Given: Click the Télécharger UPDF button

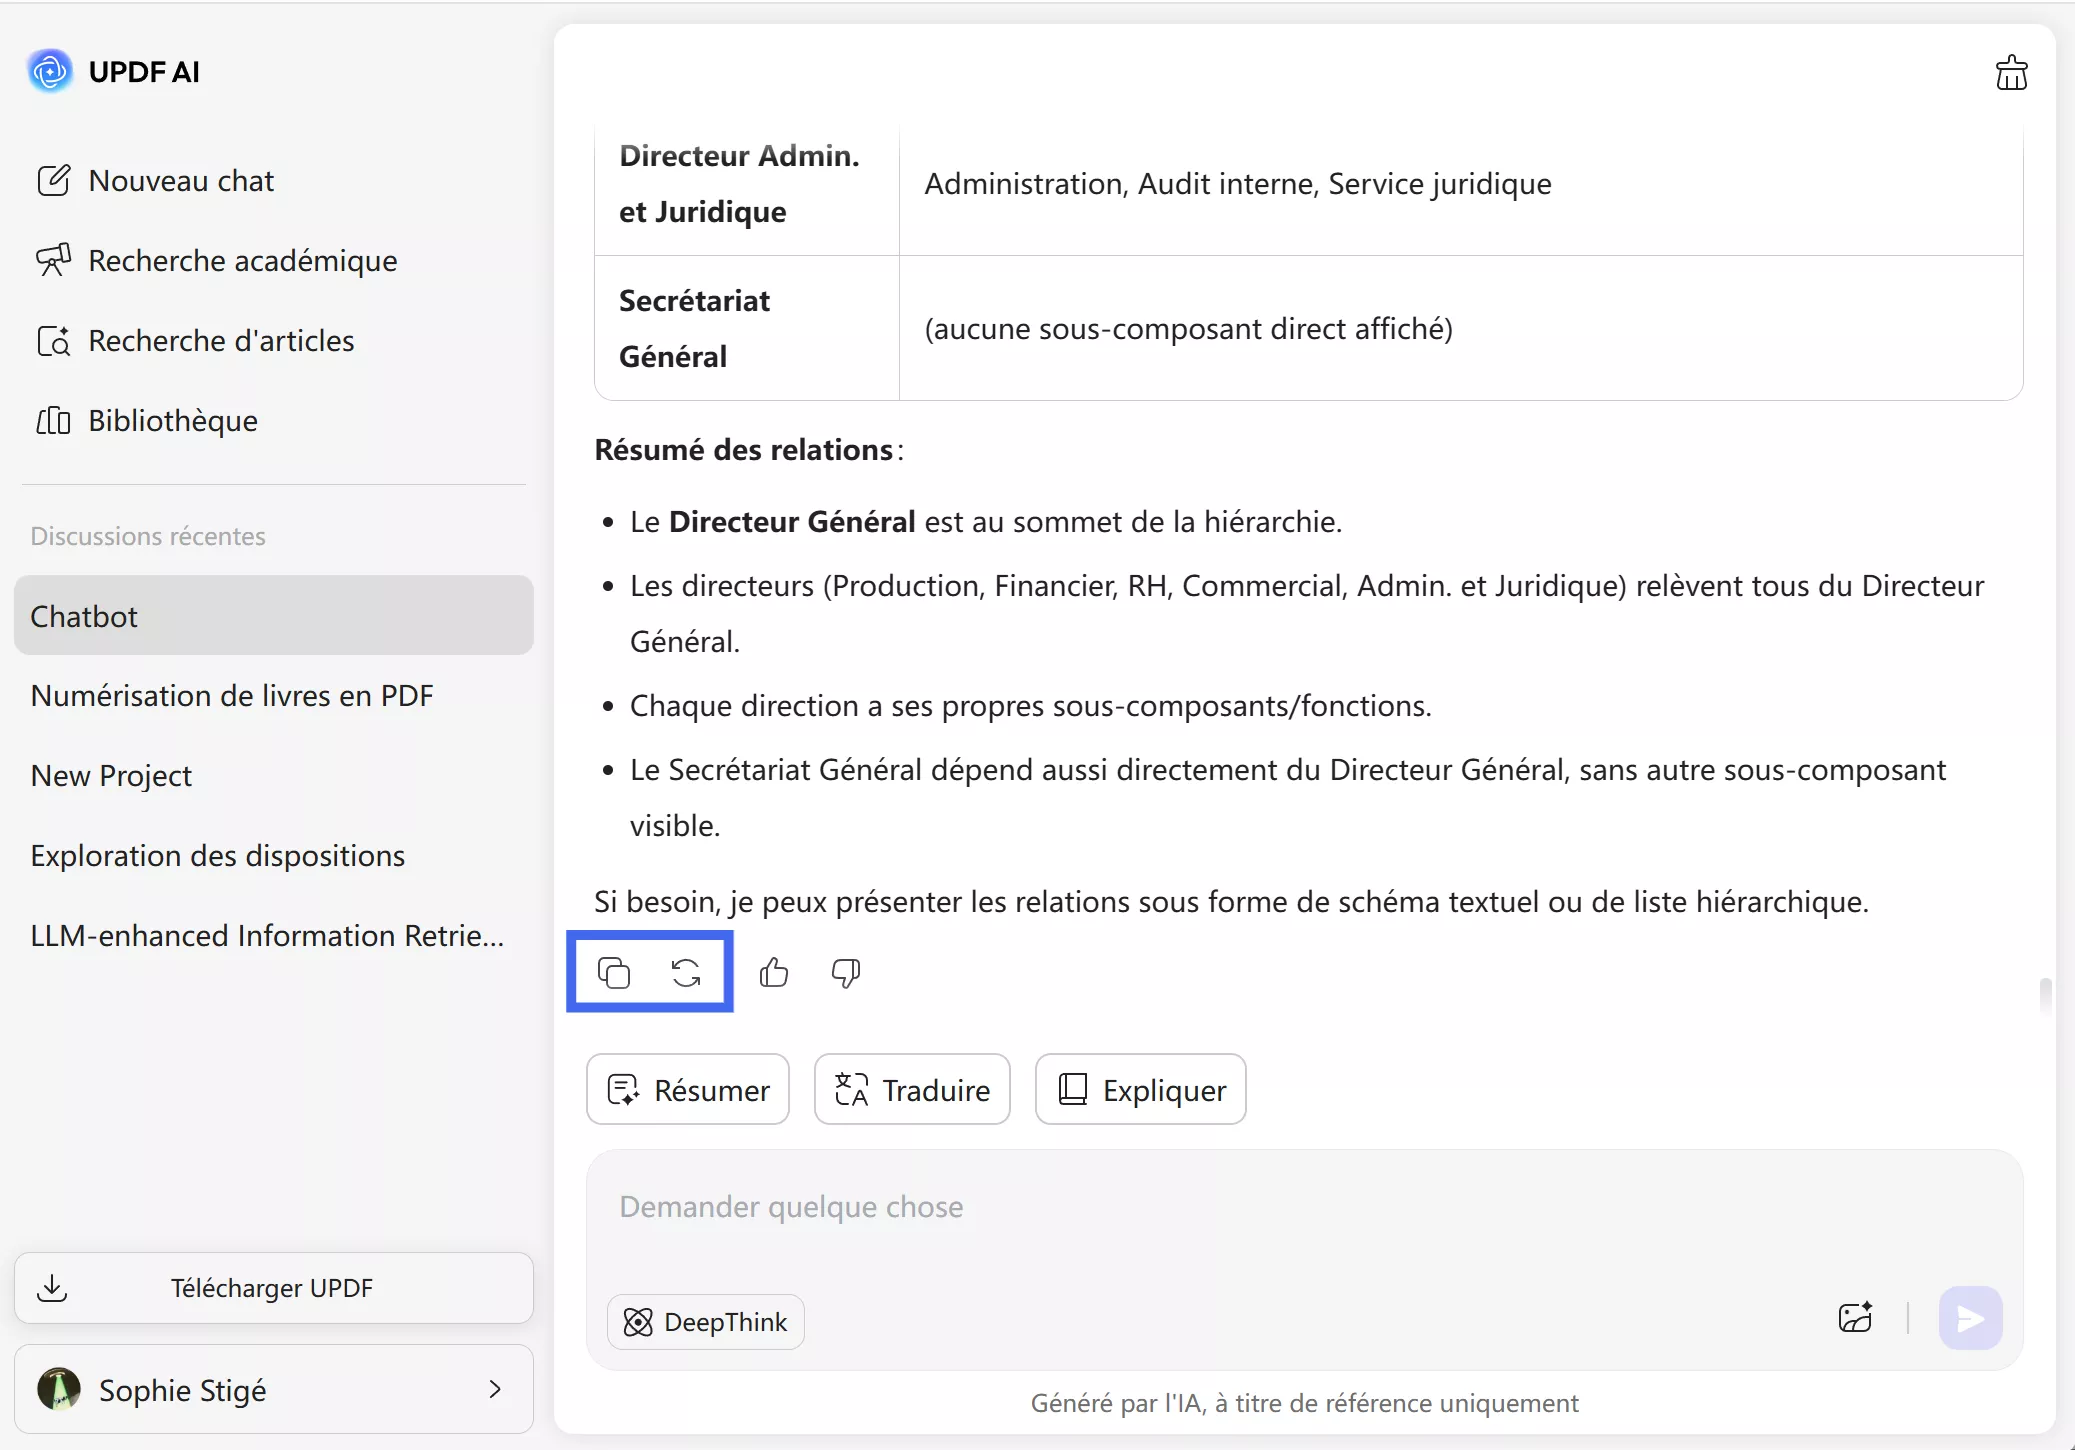Looking at the screenshot, I should [x=273, y=1288].
